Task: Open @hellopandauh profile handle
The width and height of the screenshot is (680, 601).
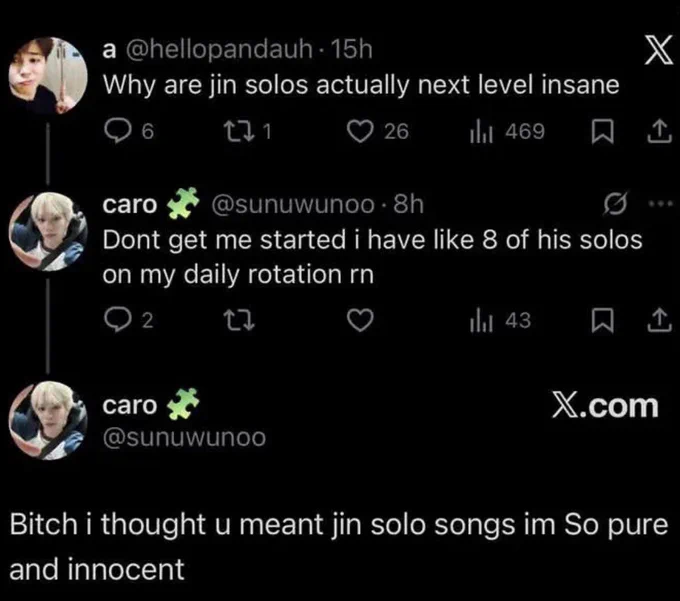Action: click(219, 49)
